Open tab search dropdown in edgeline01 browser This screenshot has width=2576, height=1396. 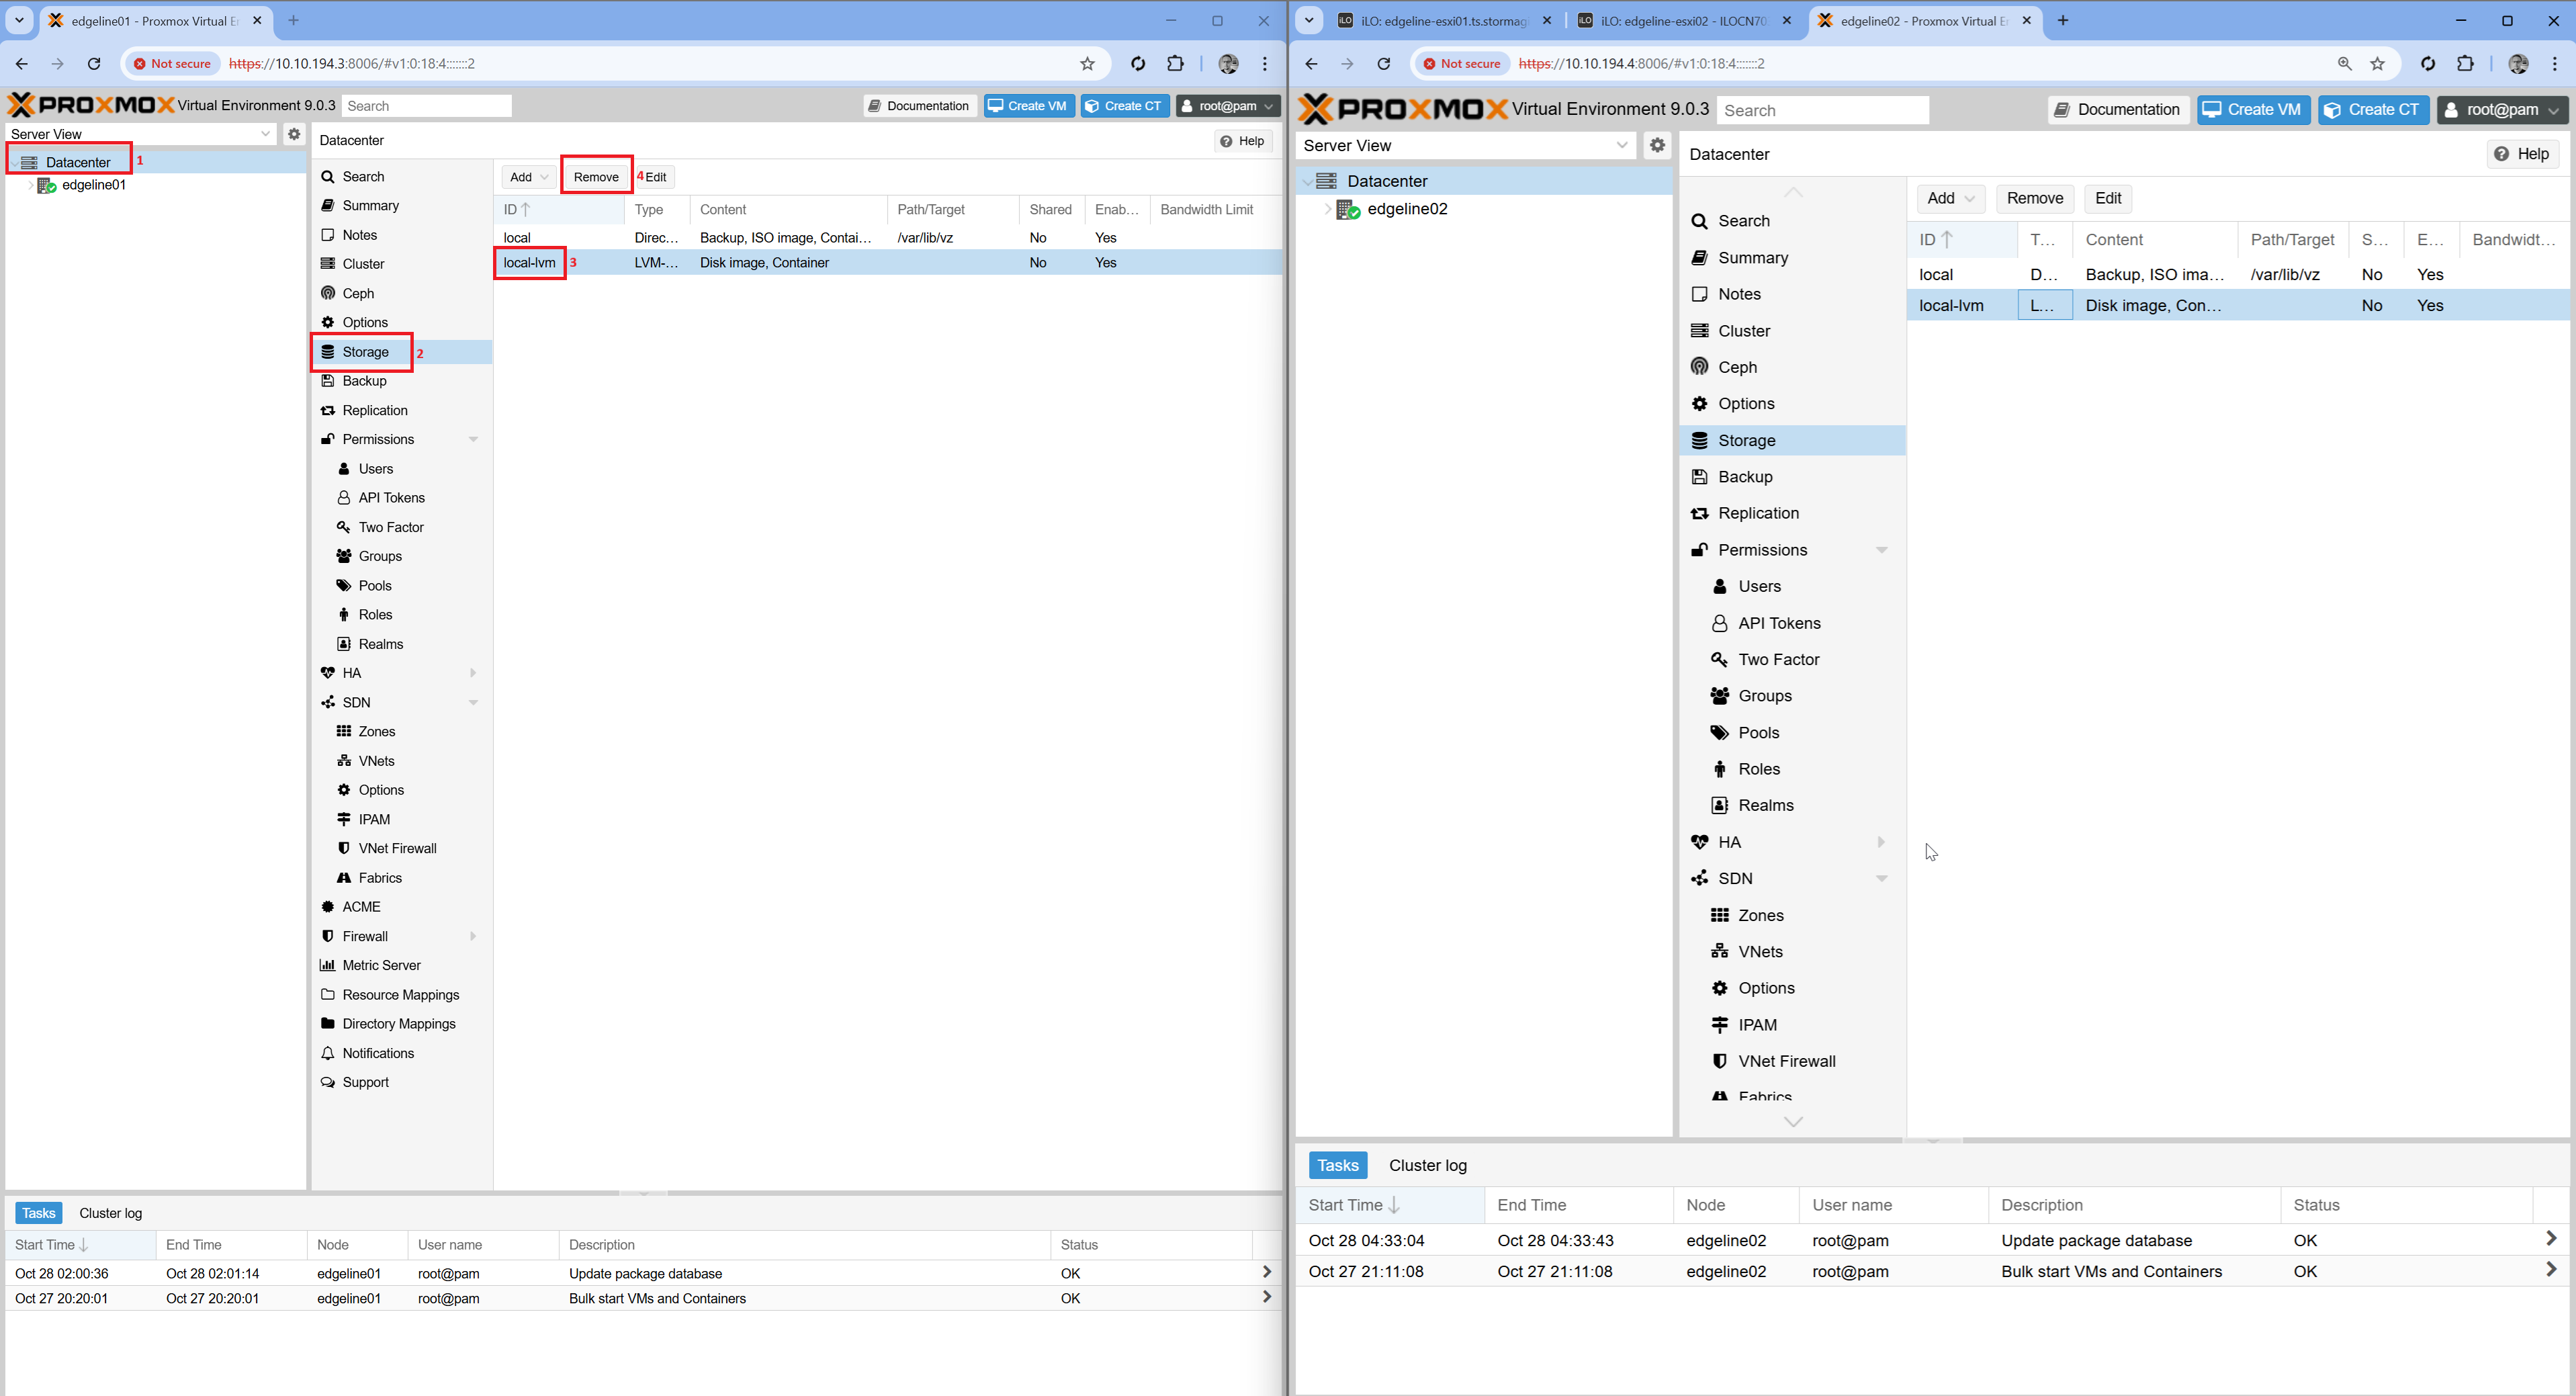click(x=19, y=20)
